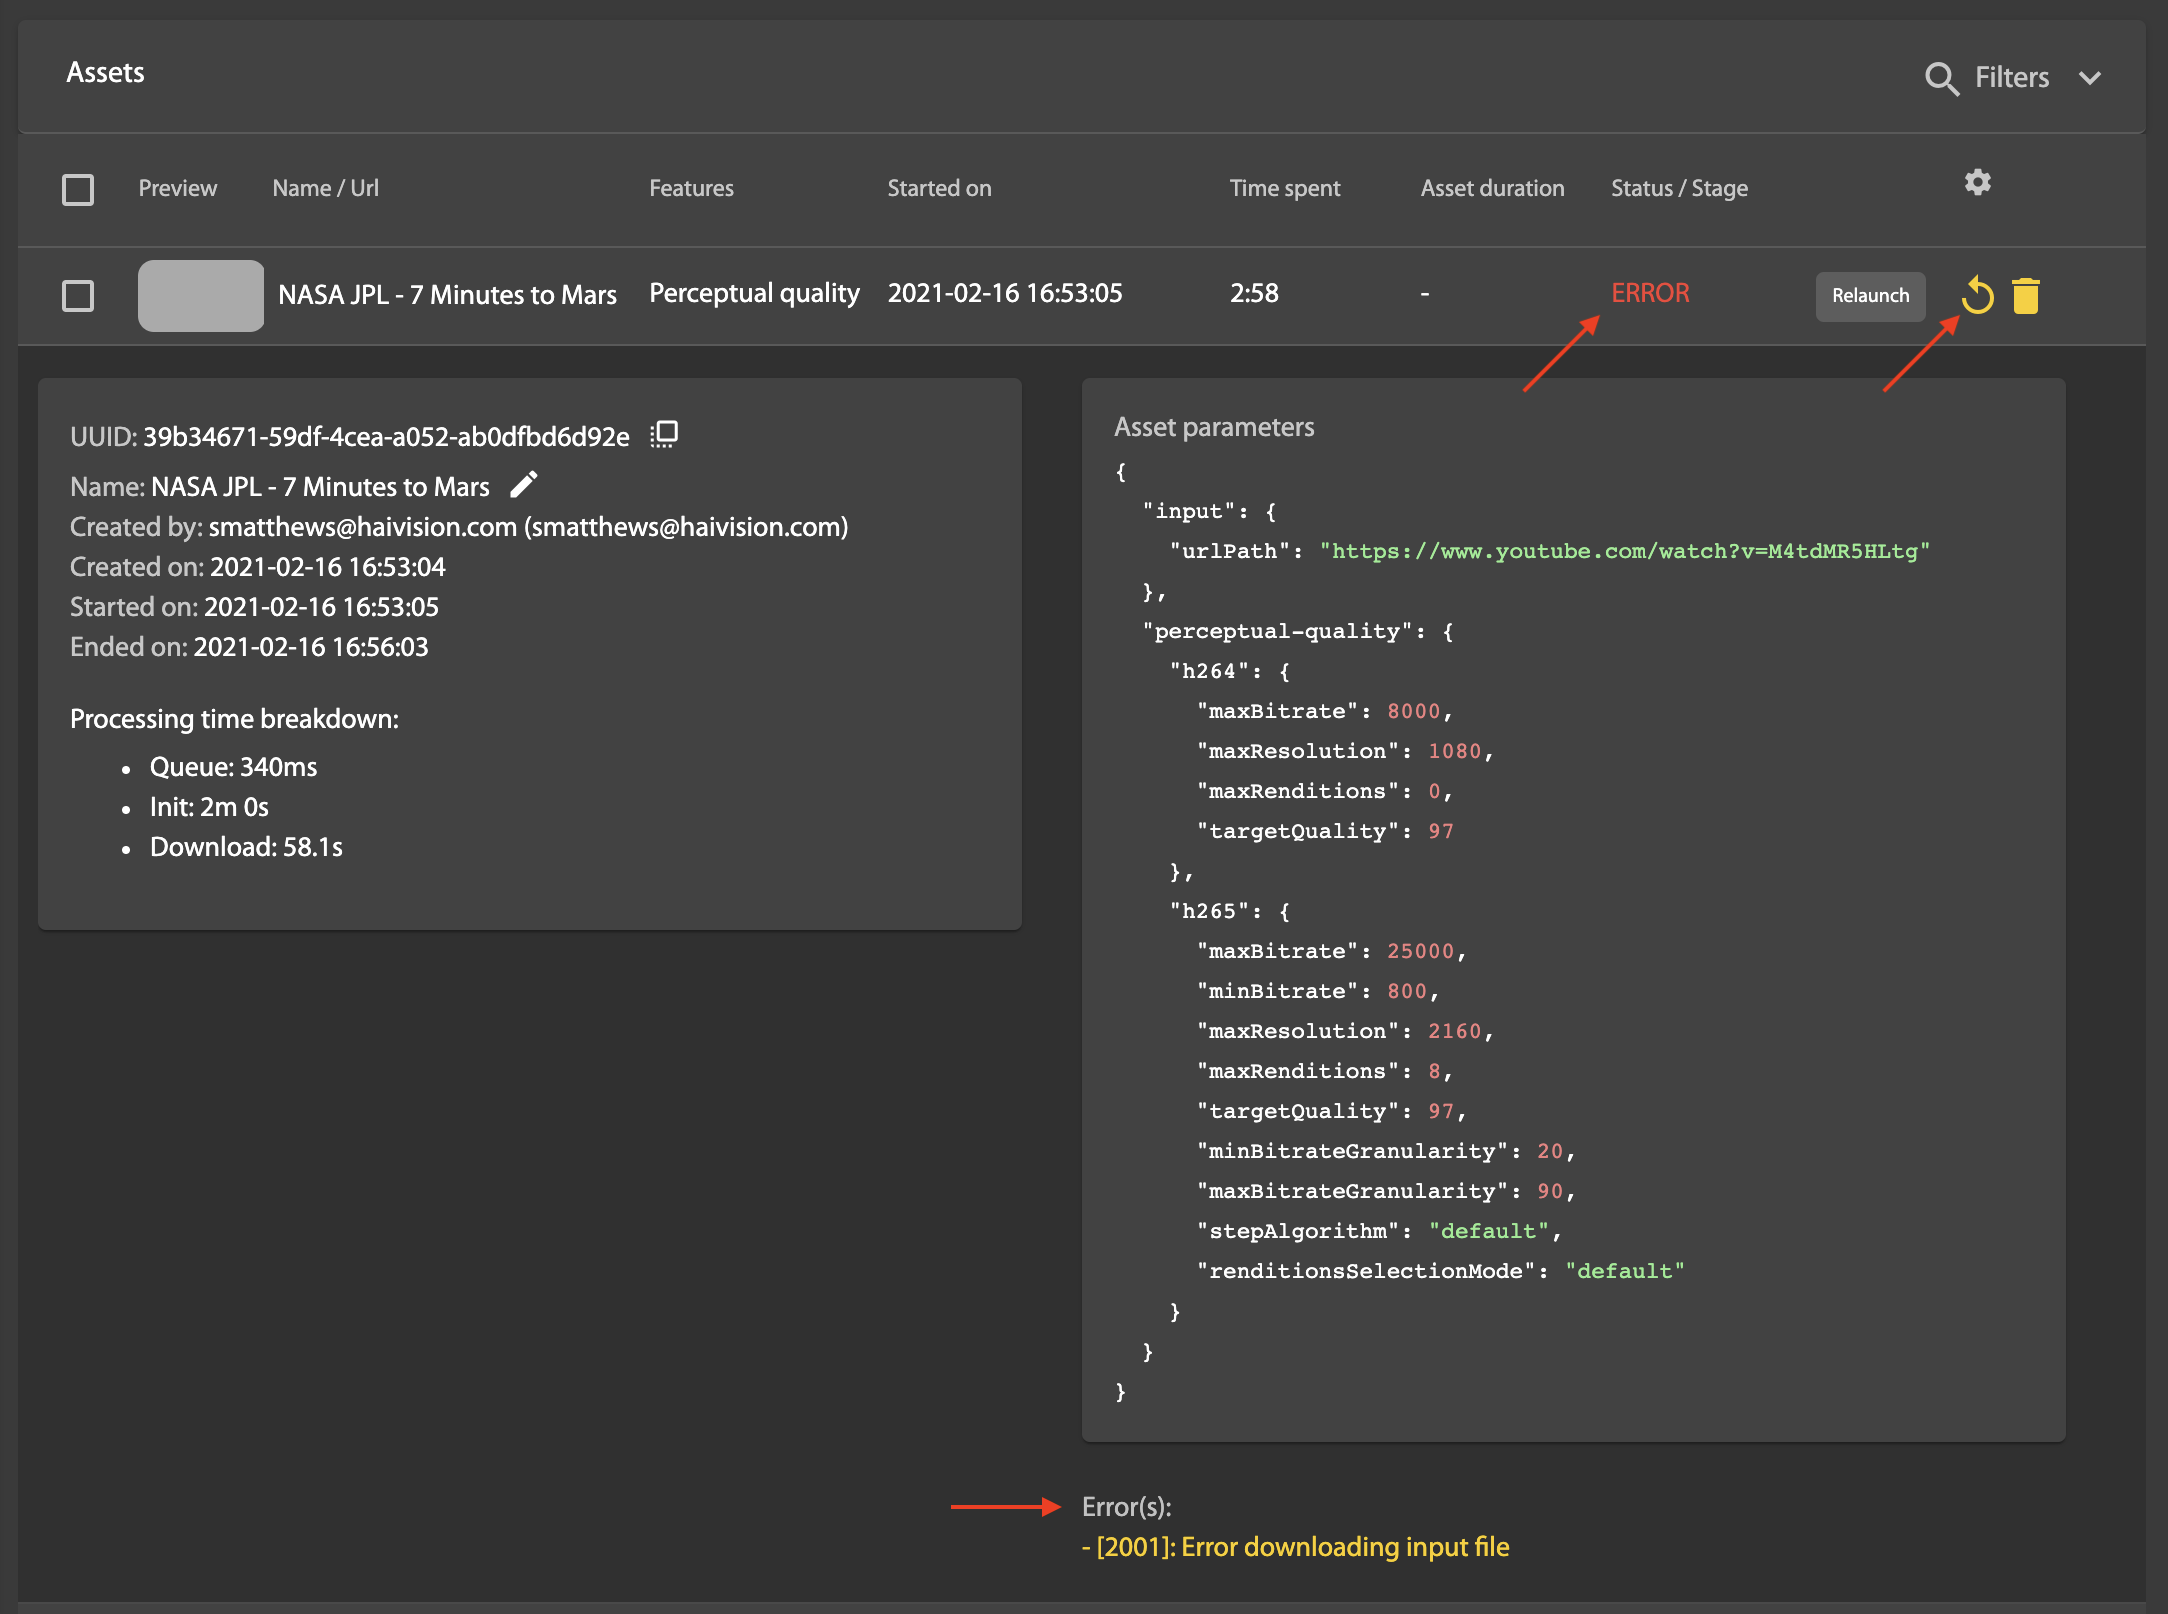Toggle the select-all checkbox in header

pyautogui.click(x=78, y=189)
